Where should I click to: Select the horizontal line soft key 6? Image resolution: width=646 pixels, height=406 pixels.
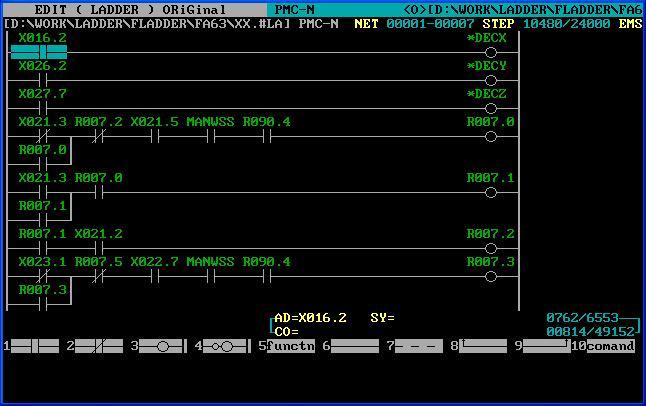click(x=355, y=346)
